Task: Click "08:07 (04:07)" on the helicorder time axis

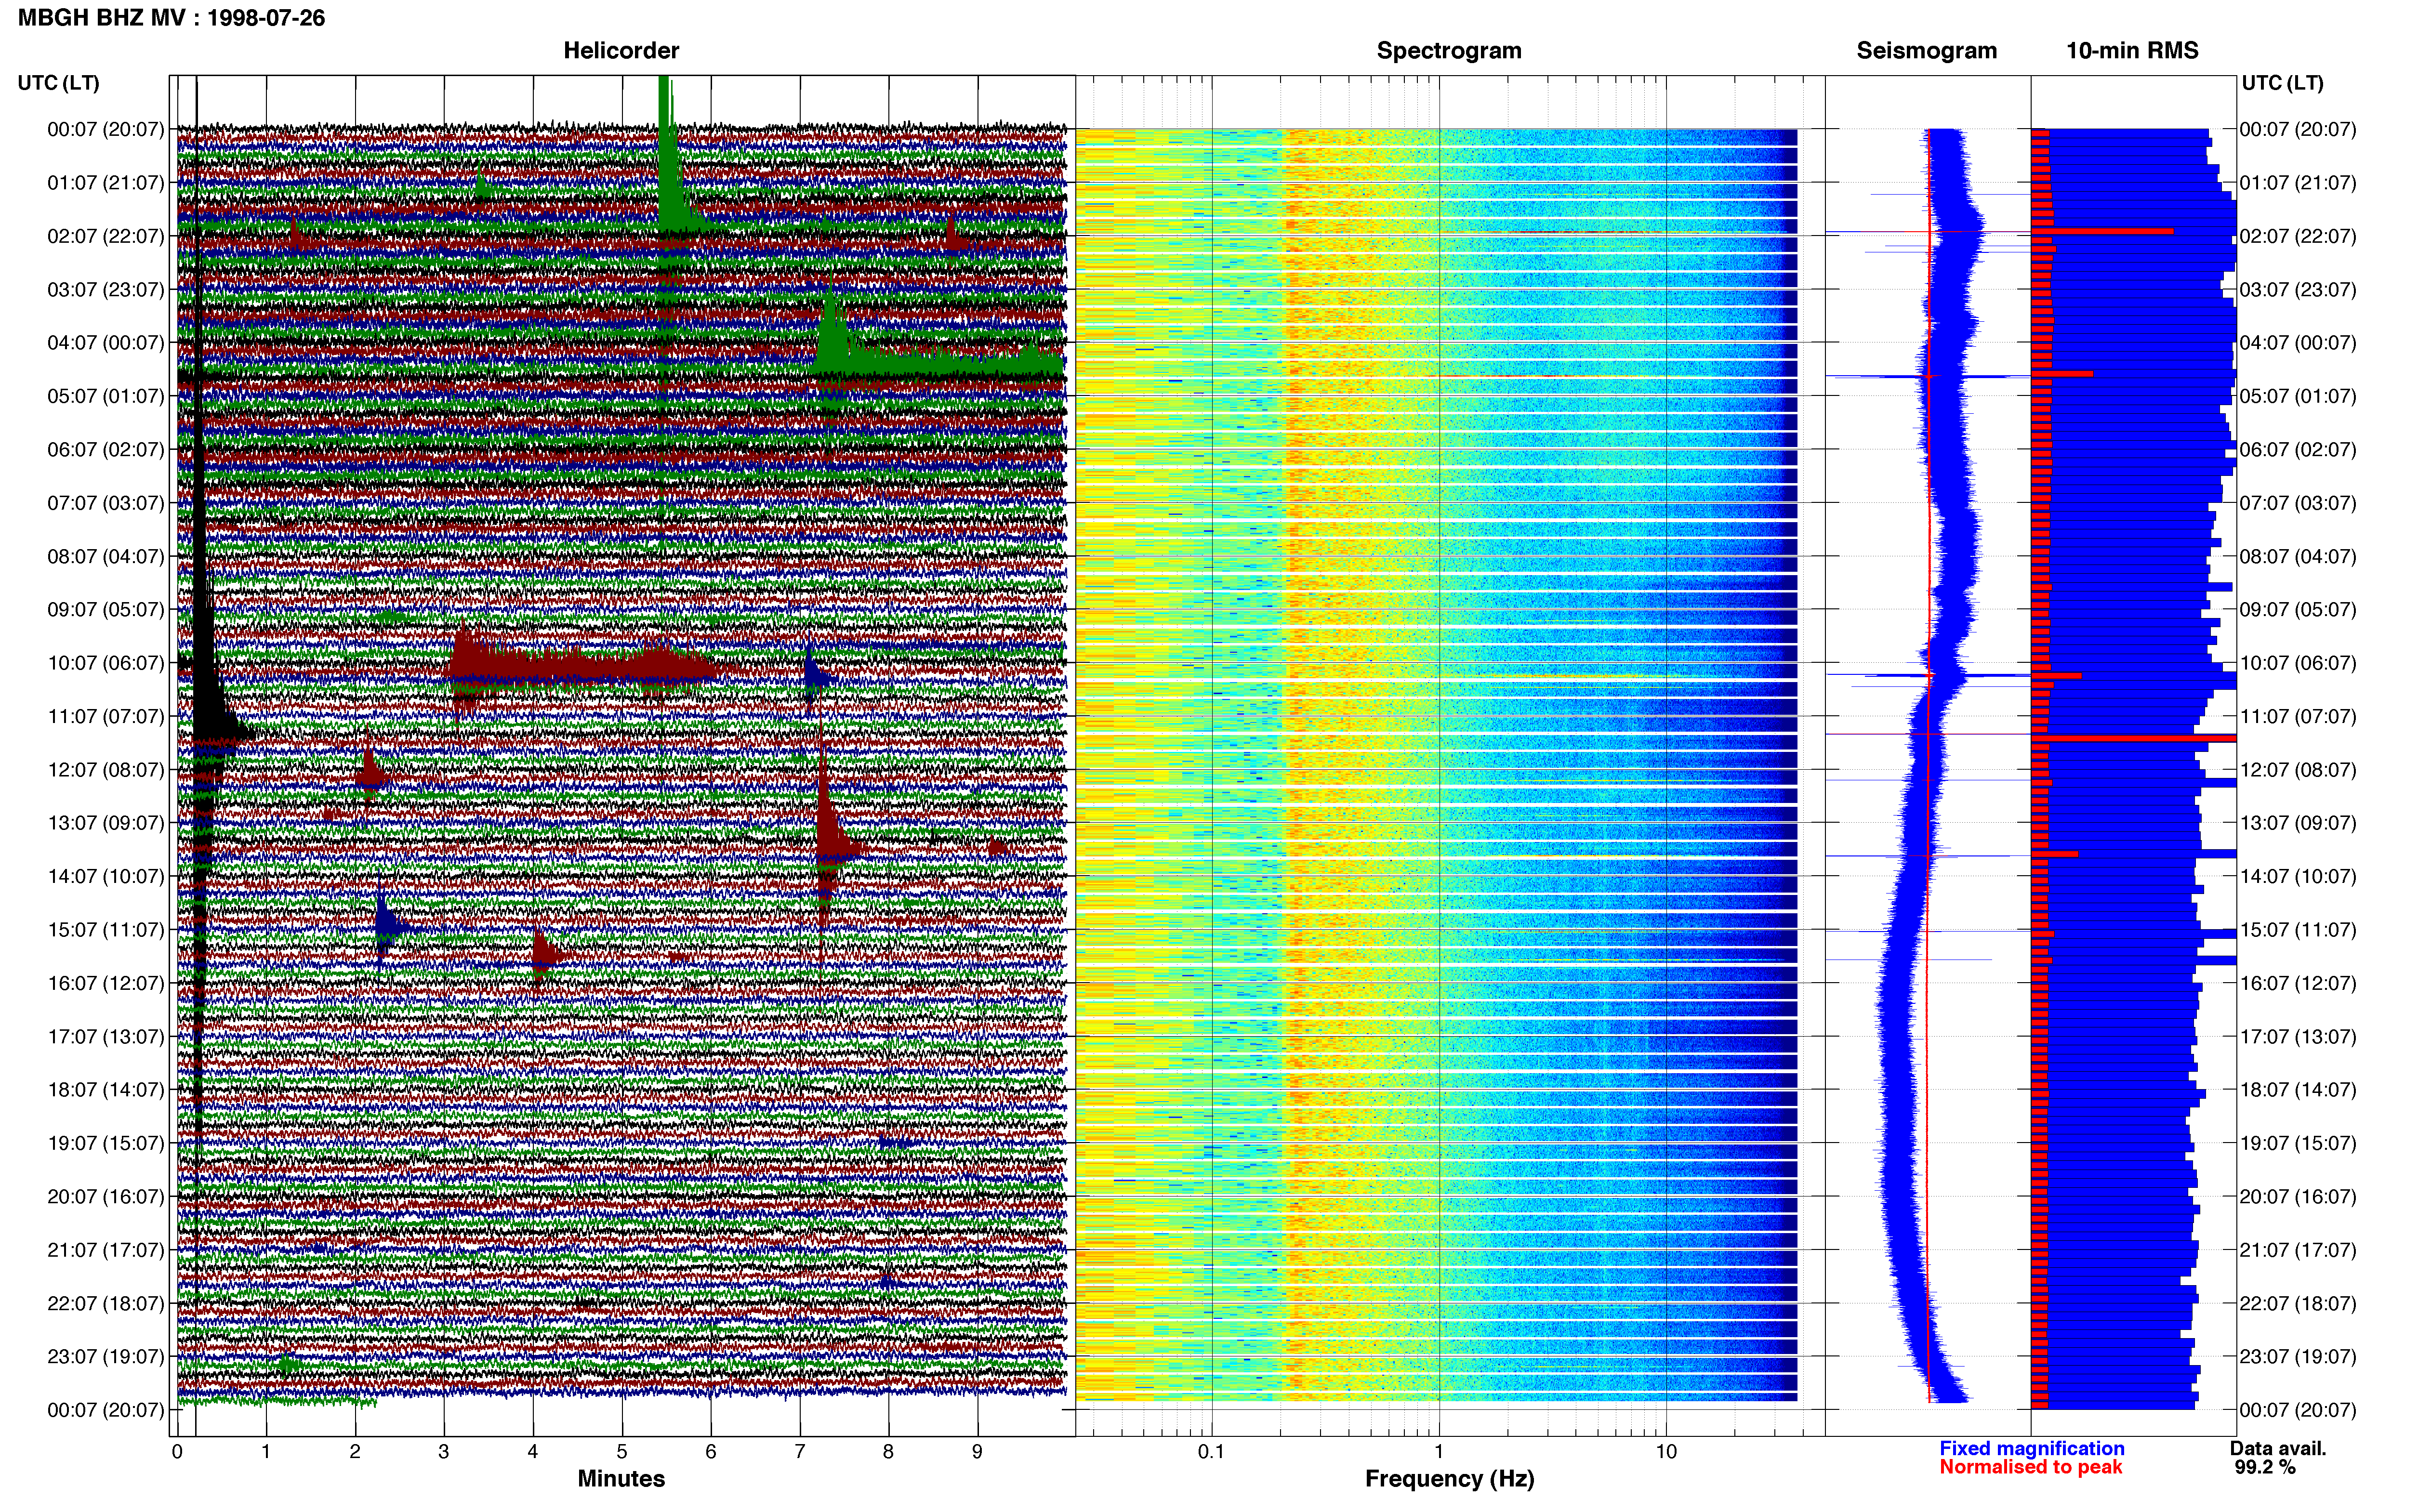Action: point(105,556)
